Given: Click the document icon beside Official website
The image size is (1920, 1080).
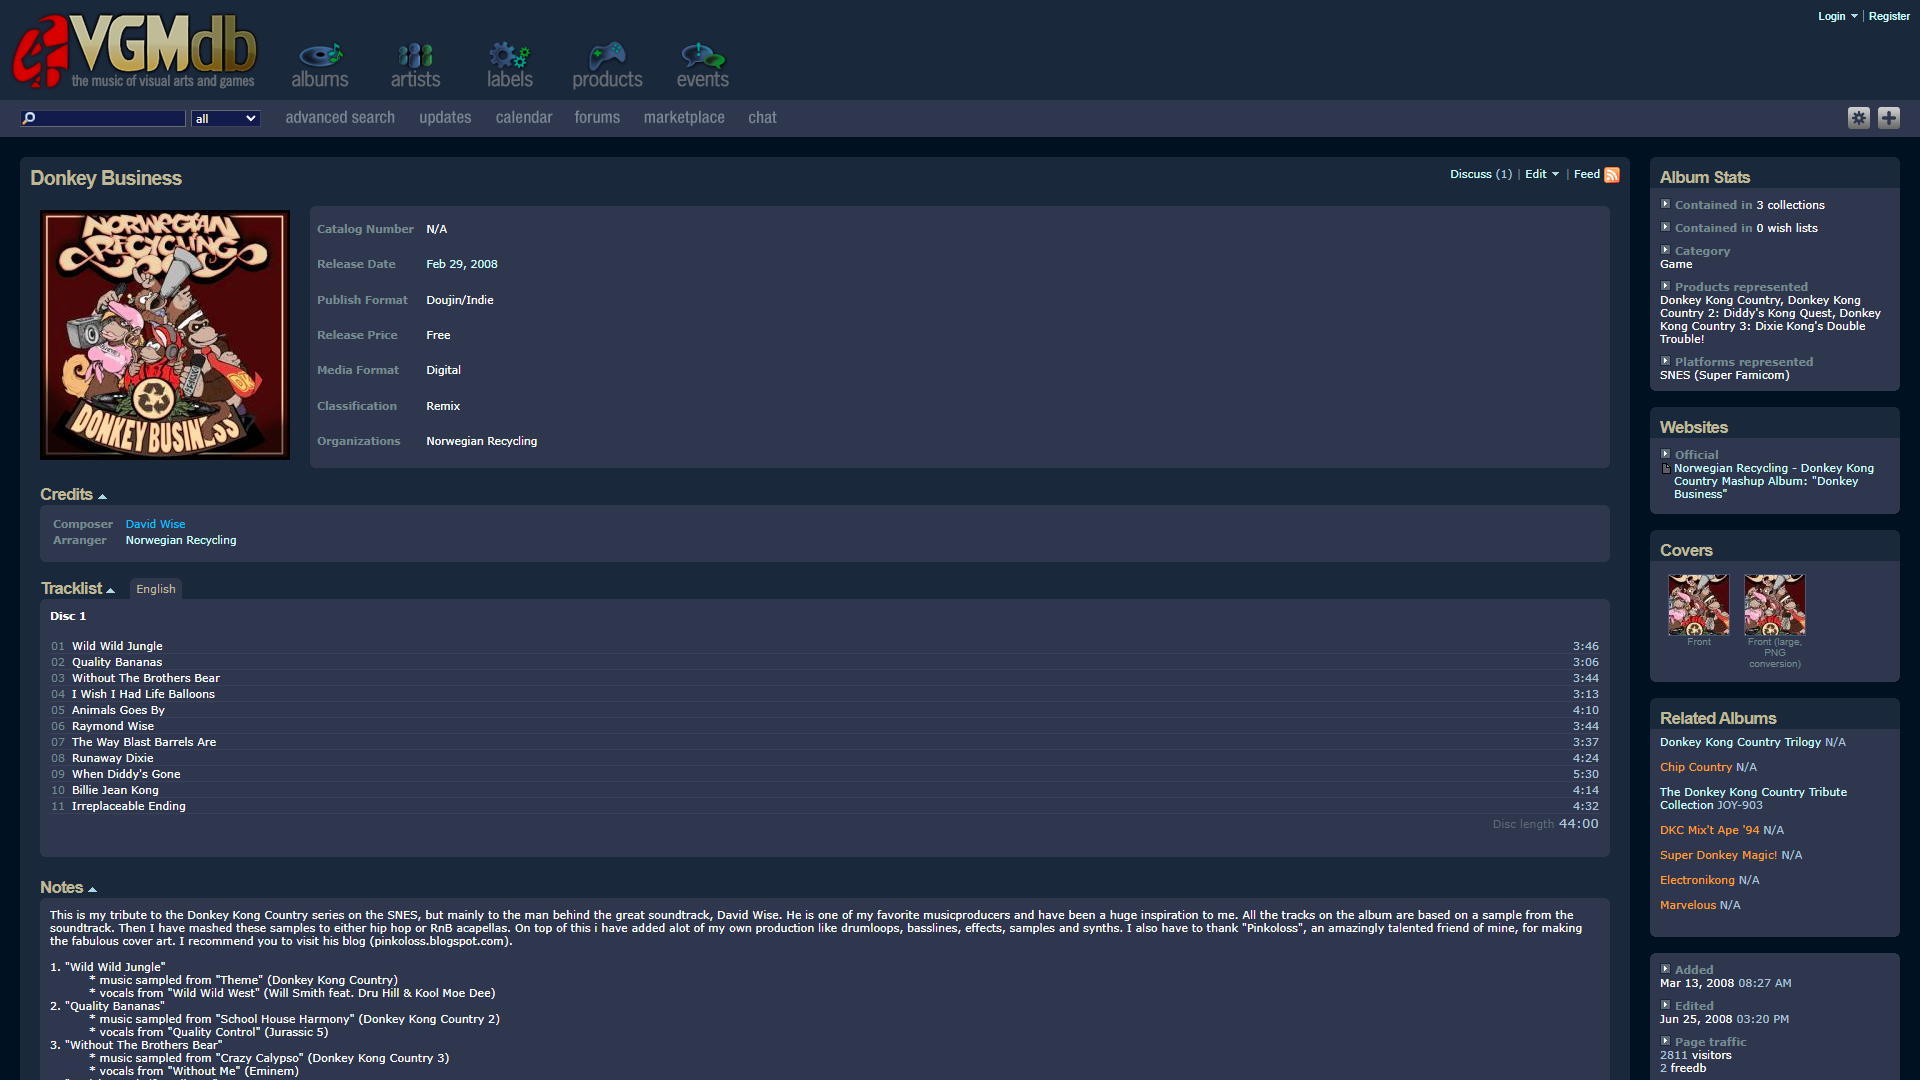Looking at the screenshot, I should tap(1666, 468).
